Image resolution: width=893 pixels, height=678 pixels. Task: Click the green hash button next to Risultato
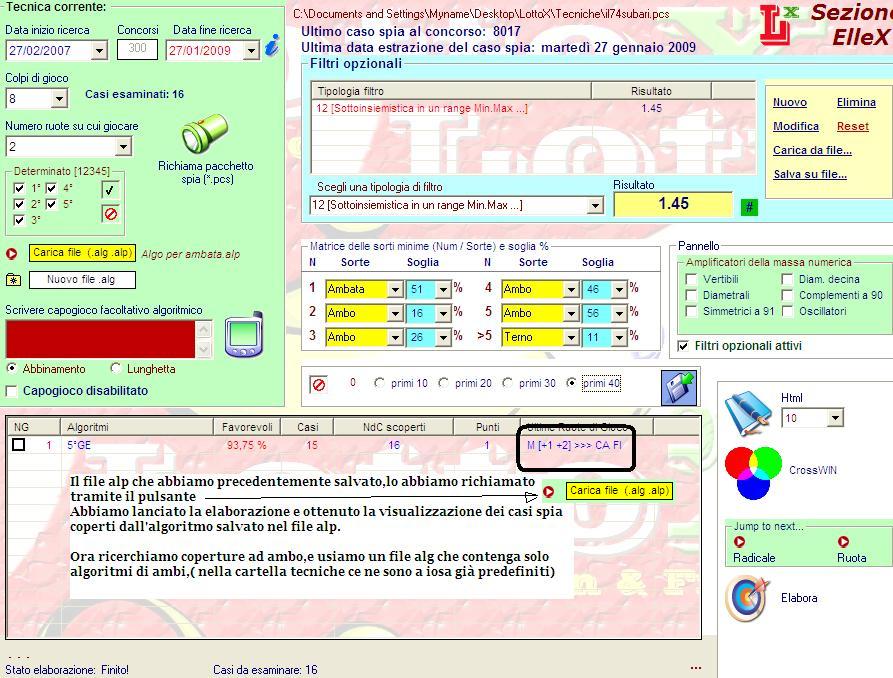click(x=749, y=207)
